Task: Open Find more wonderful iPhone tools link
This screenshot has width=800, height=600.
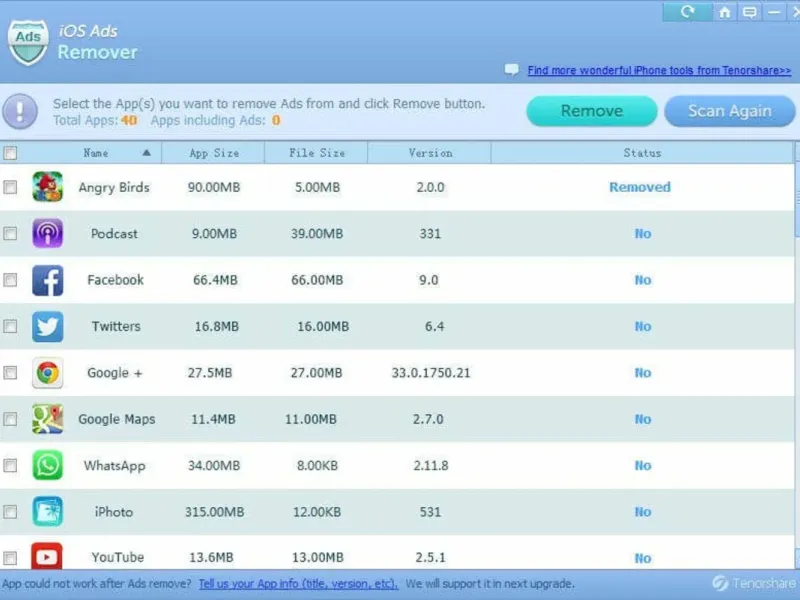Action: pos(659,70)
